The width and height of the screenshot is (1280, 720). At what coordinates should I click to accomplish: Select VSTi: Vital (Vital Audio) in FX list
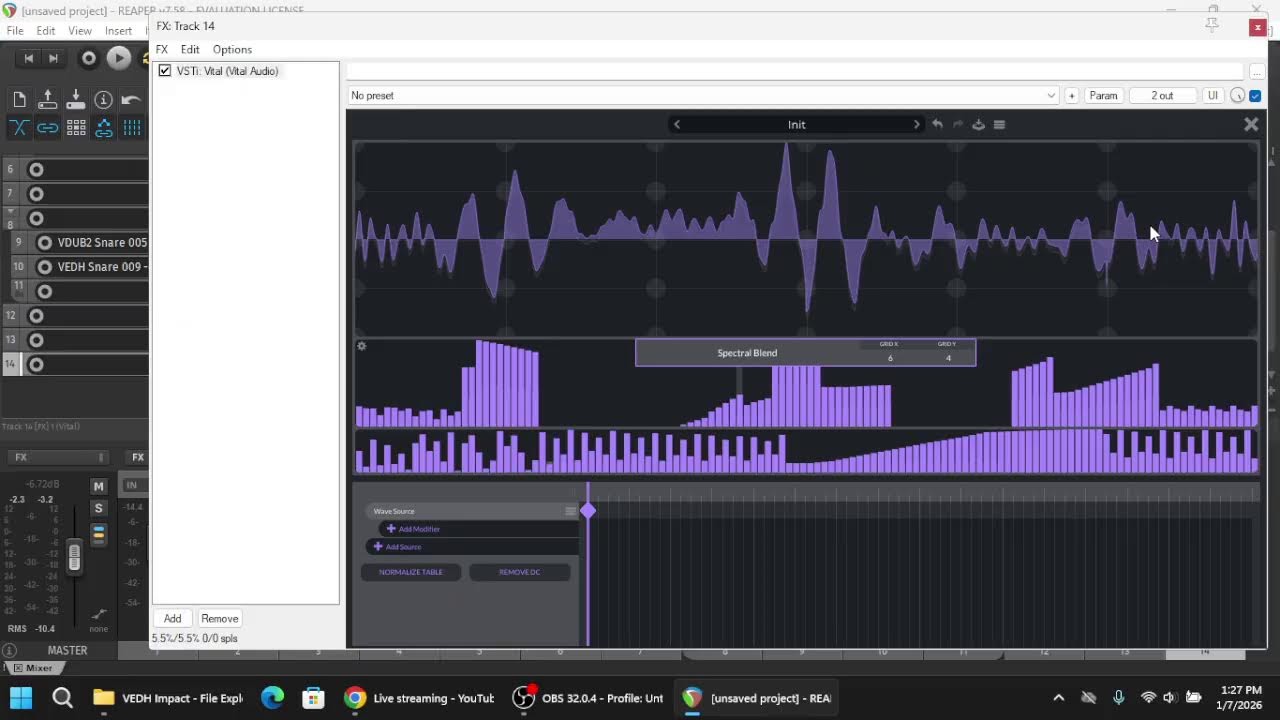coord(228,71)
